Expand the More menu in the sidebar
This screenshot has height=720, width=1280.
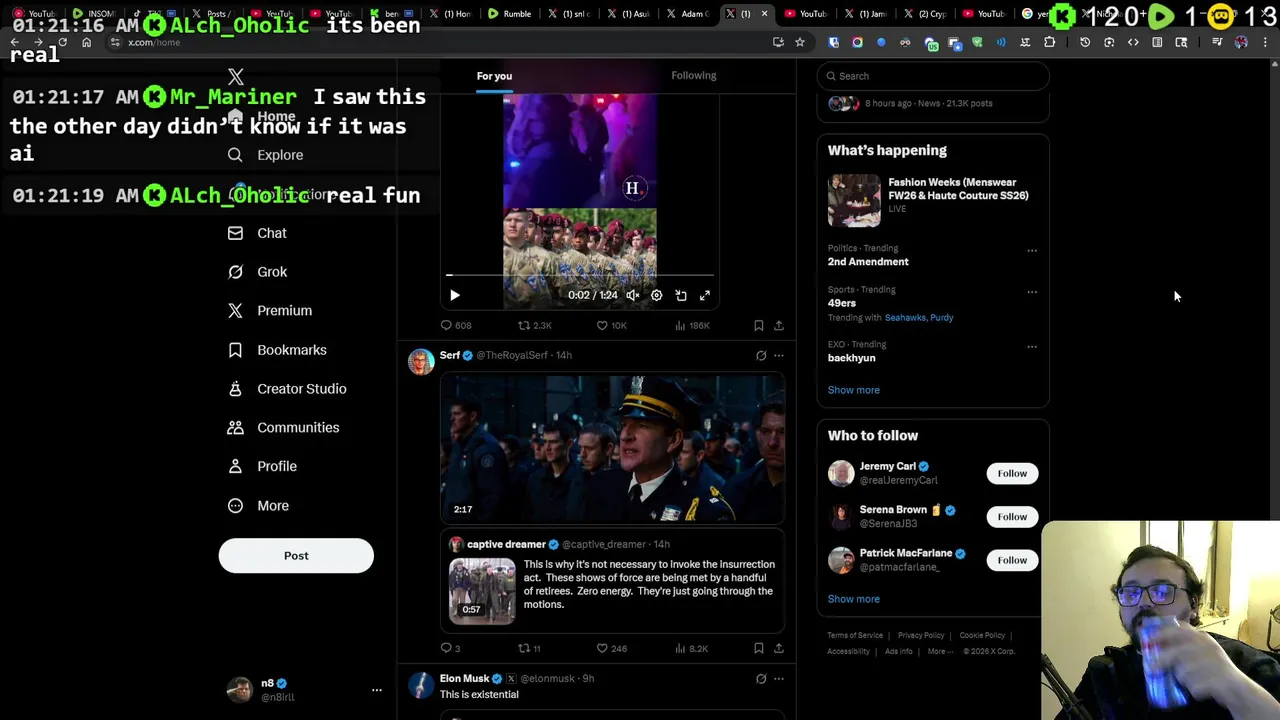click(258, 506)
